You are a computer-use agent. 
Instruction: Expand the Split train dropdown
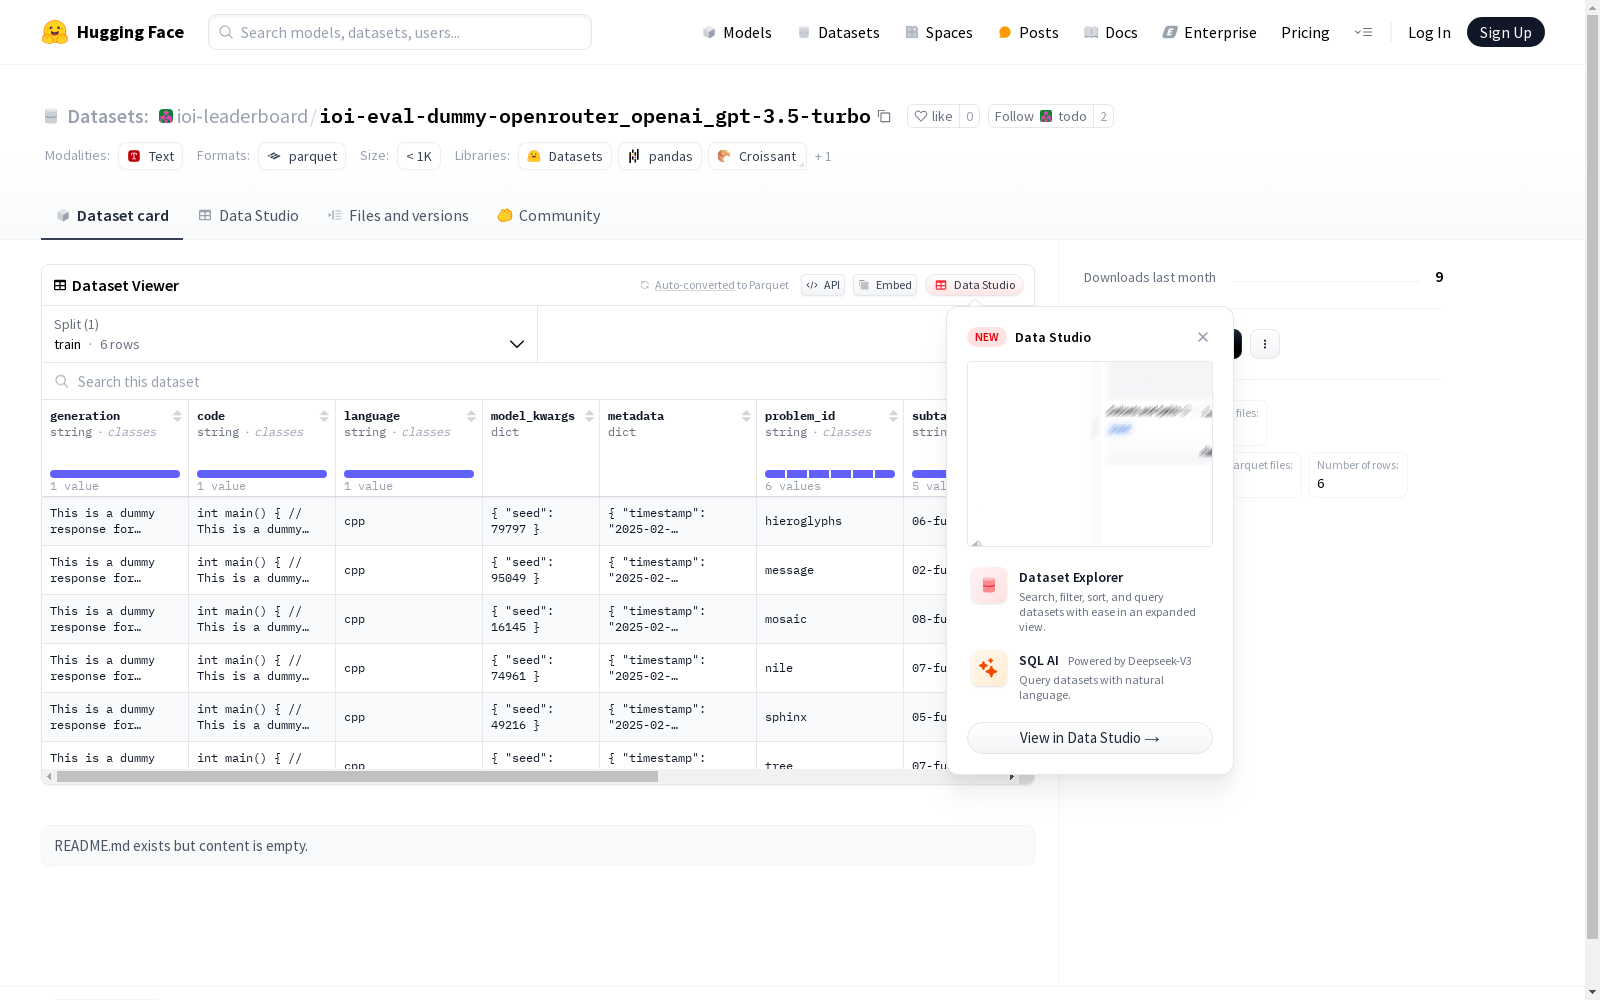pos(290,334)
